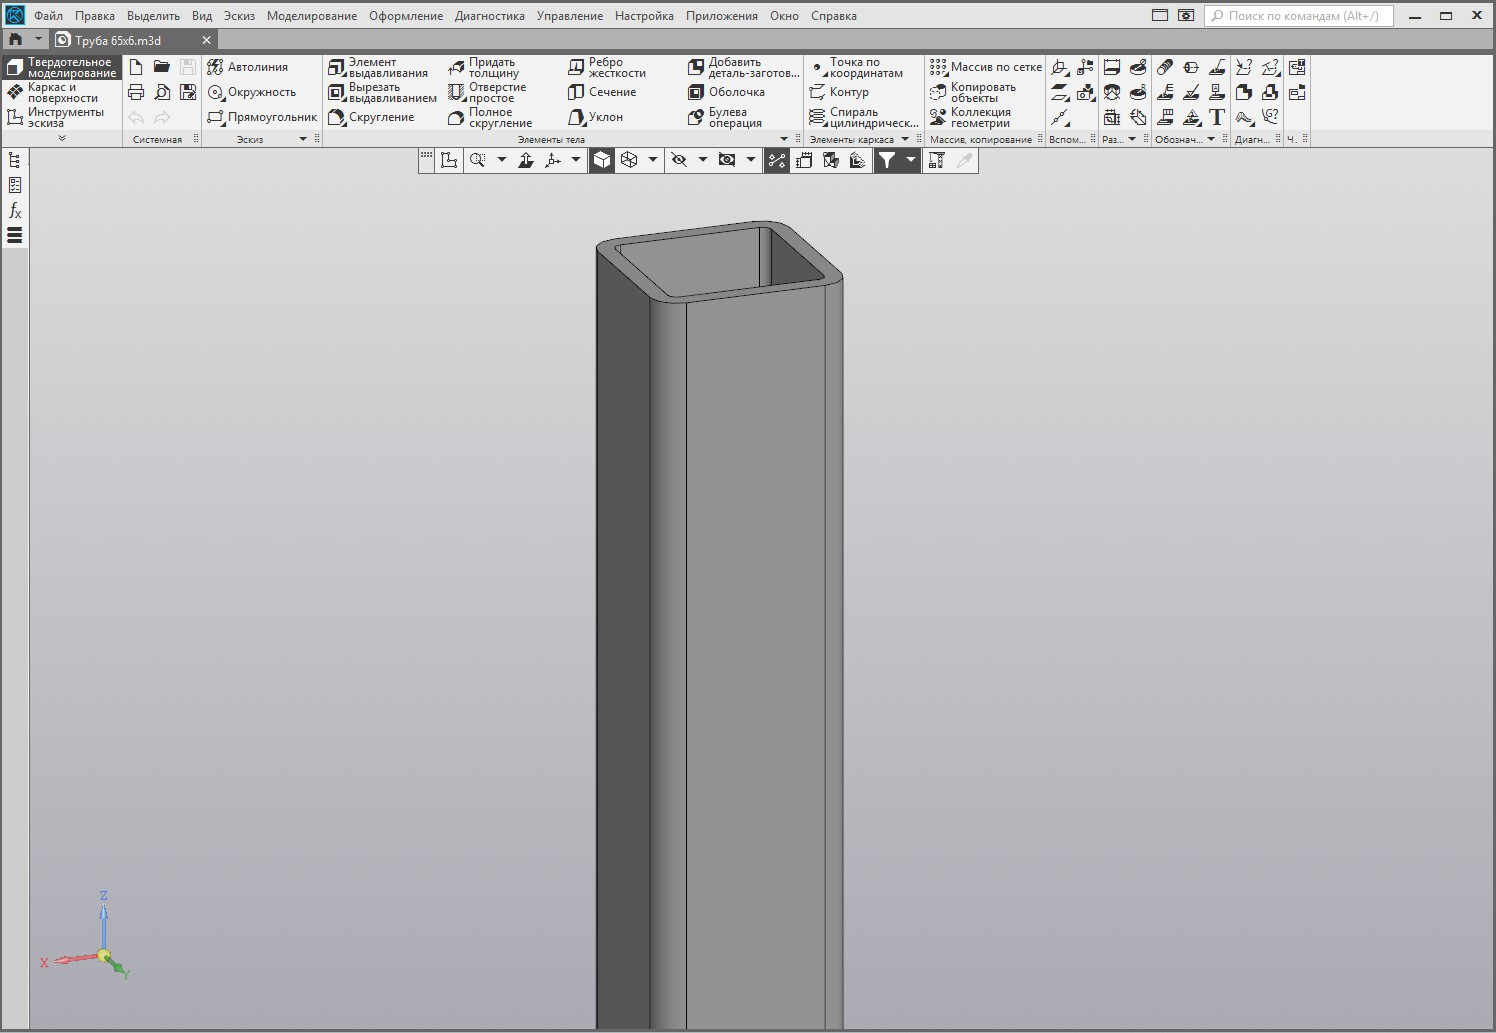Click the zoom magnifier icon in view toolbar
The height and width of the screenshot is (1033, 1496).
click(478, 160)
